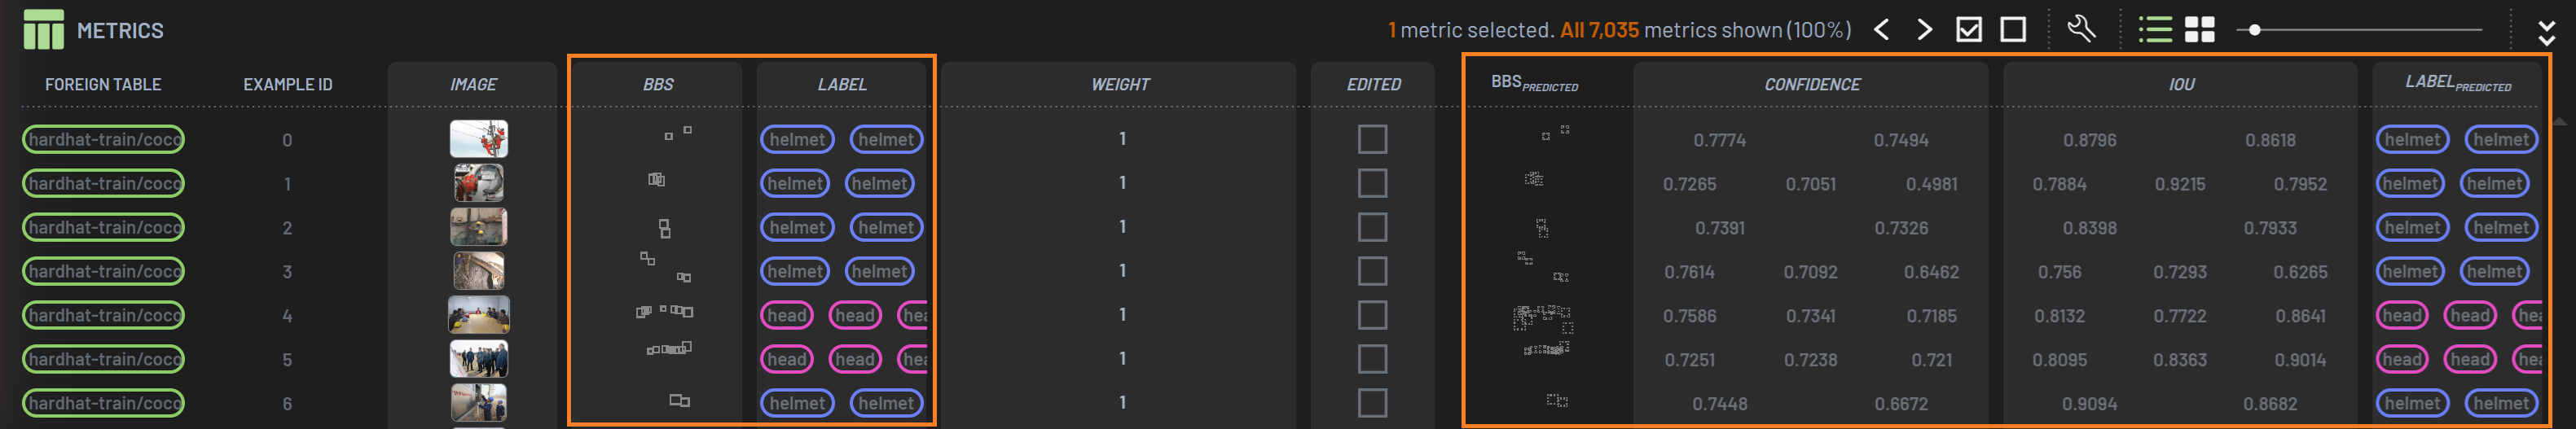Image resolution: width=2576 pixels, height=429 pixels.
Task: Select the WEIGHT column header
Action: [1119, 85]
